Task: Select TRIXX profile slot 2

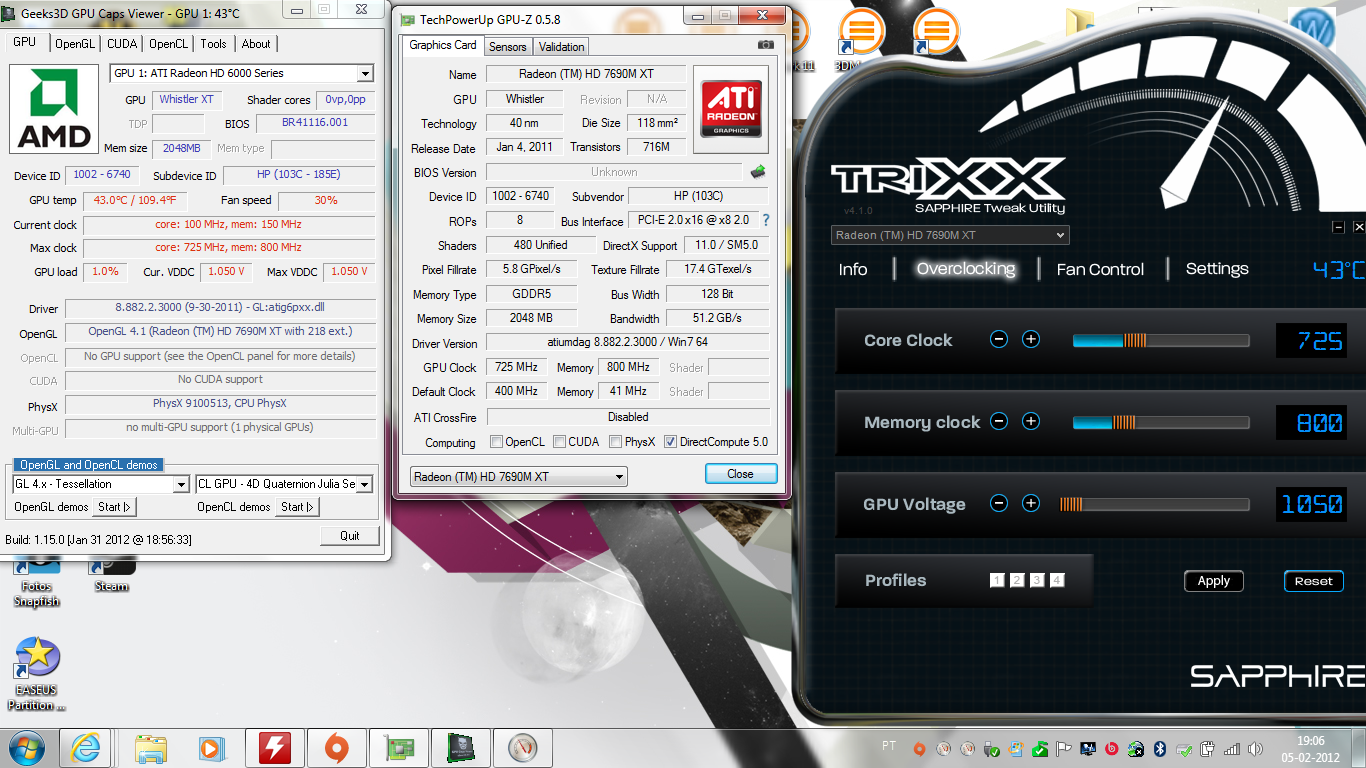Action: tap(1017, 580)
